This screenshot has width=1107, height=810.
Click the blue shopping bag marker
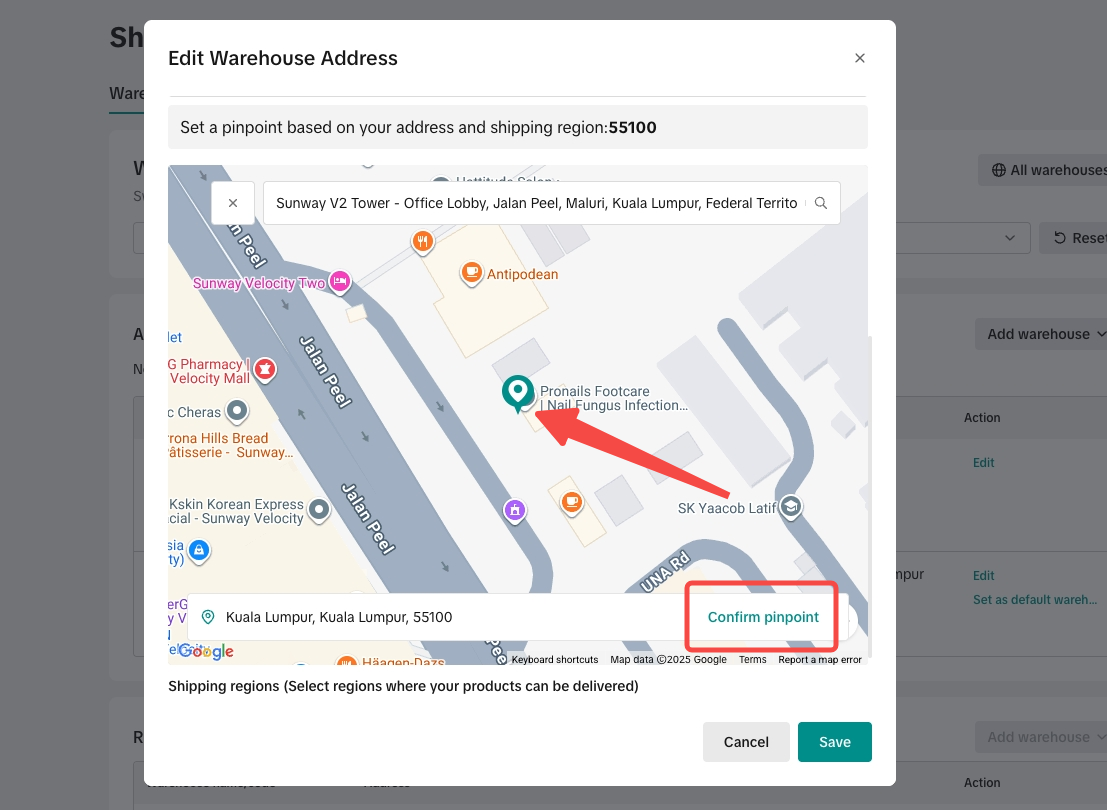click(x=199, y=551)
